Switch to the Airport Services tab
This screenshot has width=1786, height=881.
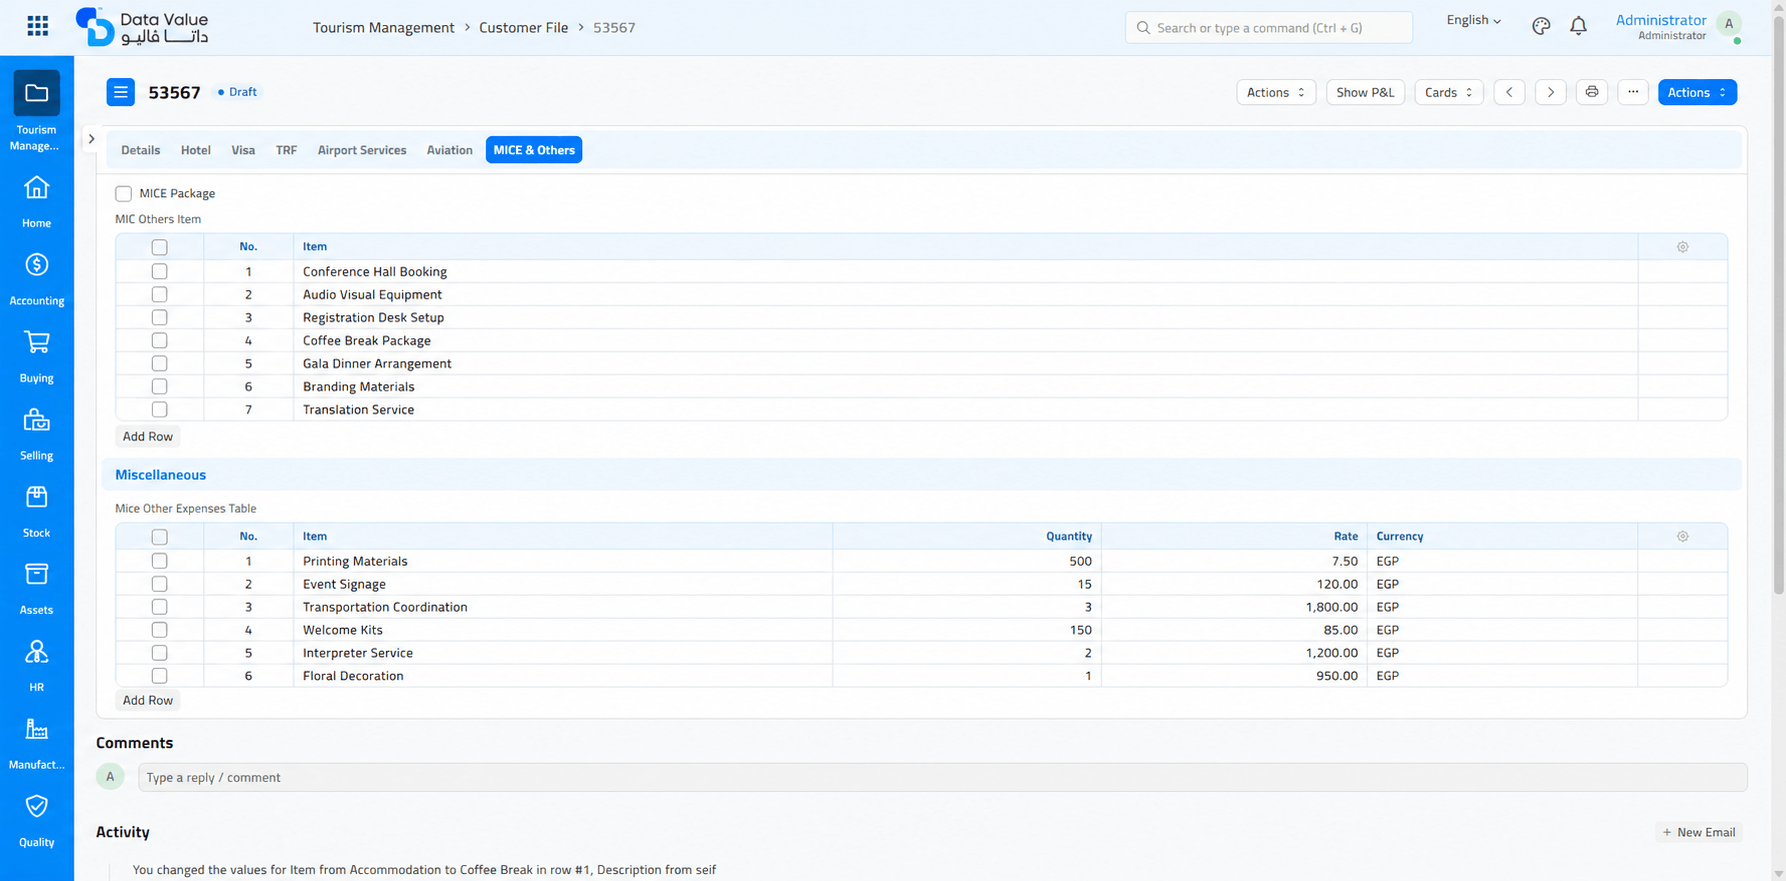(362, 150)
